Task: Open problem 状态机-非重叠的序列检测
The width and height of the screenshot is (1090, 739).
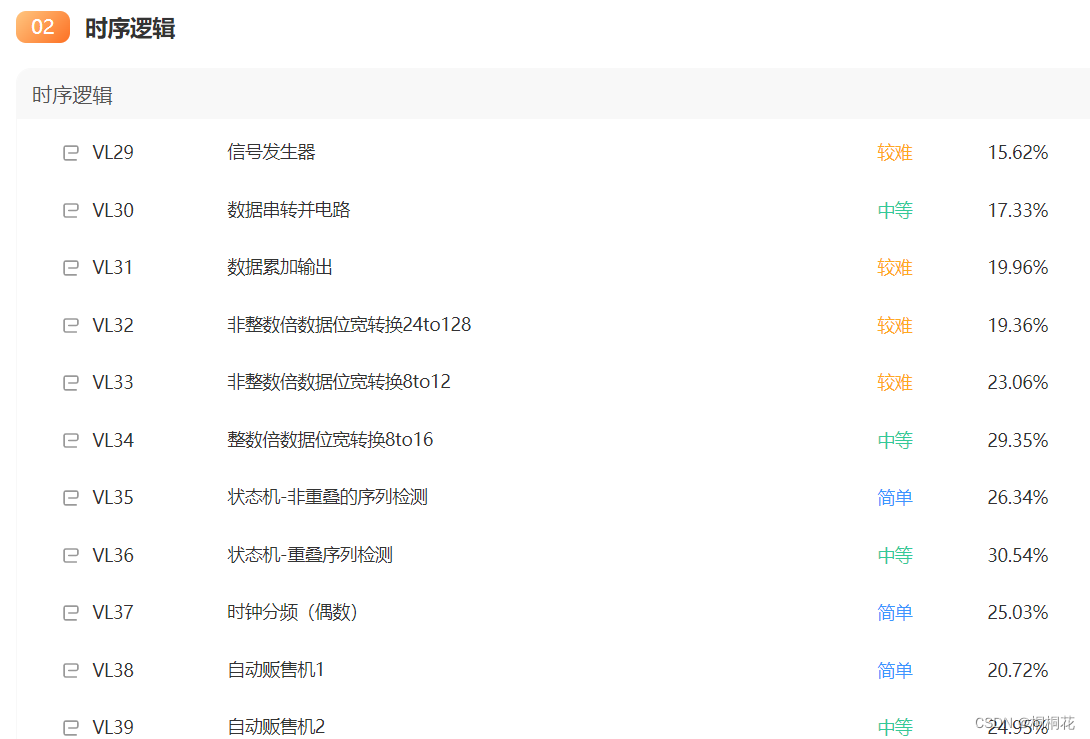Action: click(x=327, y=497)
